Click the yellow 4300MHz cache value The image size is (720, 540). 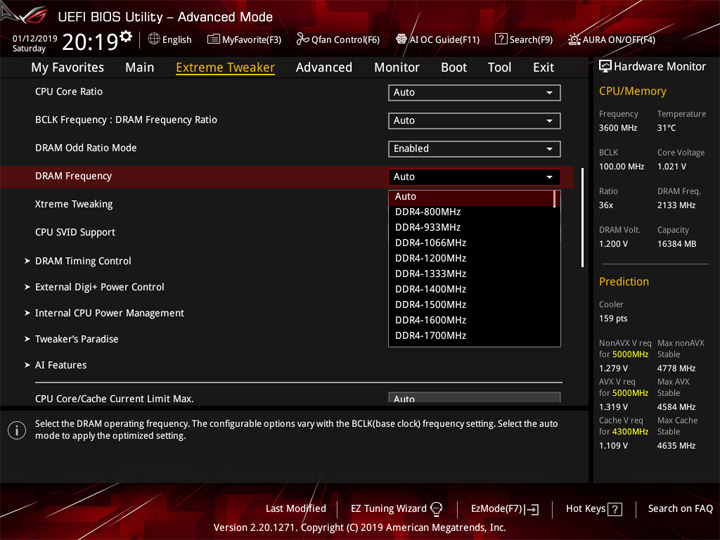pos(630,432)
